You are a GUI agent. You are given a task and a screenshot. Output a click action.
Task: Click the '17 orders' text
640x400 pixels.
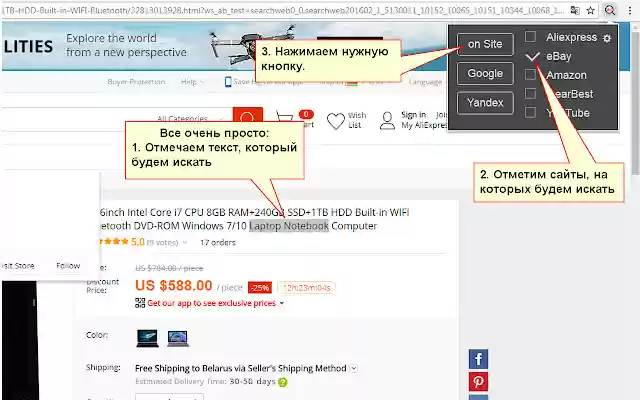218,242
